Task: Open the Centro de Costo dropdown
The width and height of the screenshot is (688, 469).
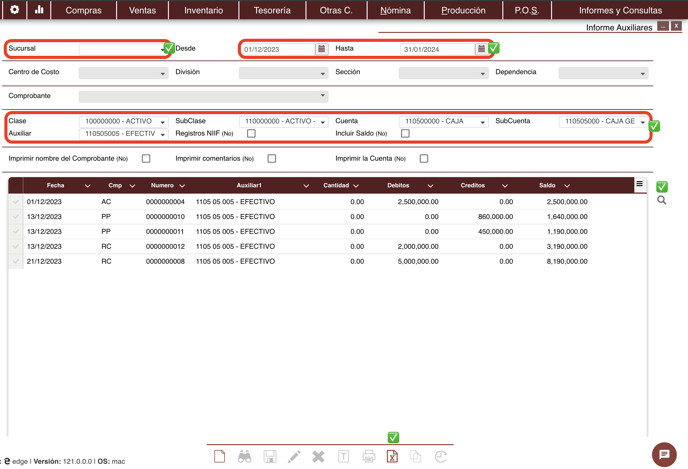Action: [124, 73]
